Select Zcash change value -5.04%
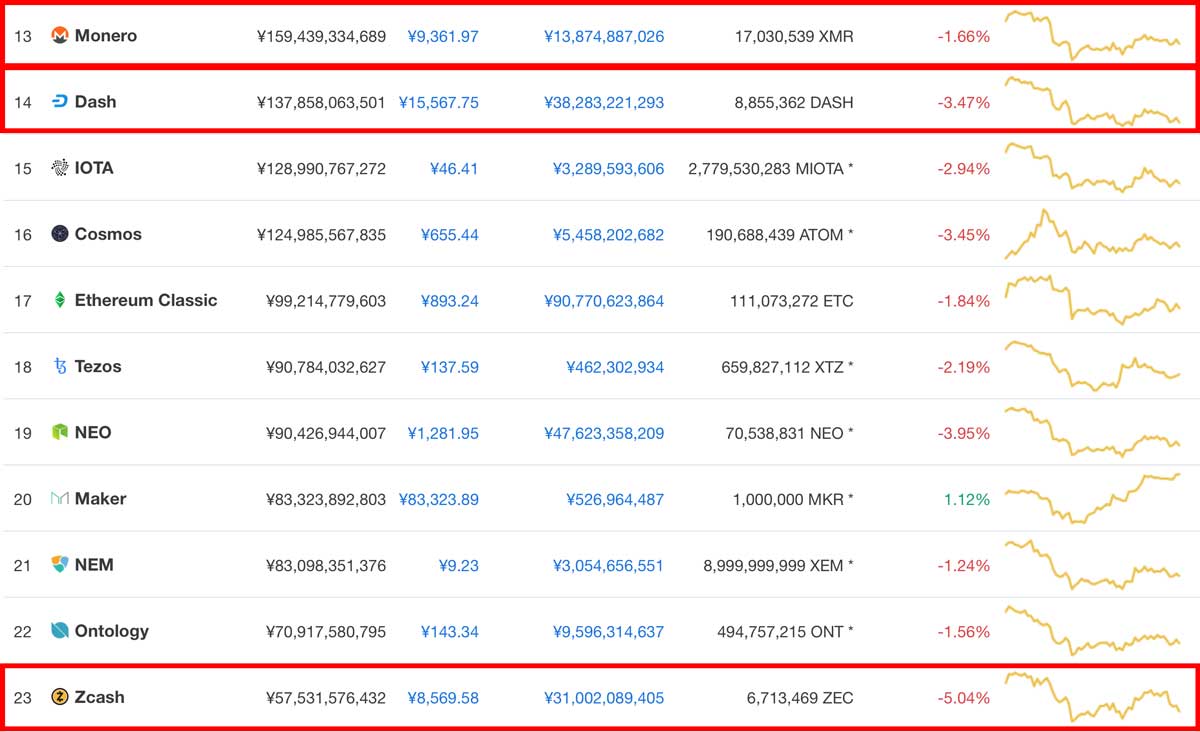 pyautogui.click(x=964, y=698)
